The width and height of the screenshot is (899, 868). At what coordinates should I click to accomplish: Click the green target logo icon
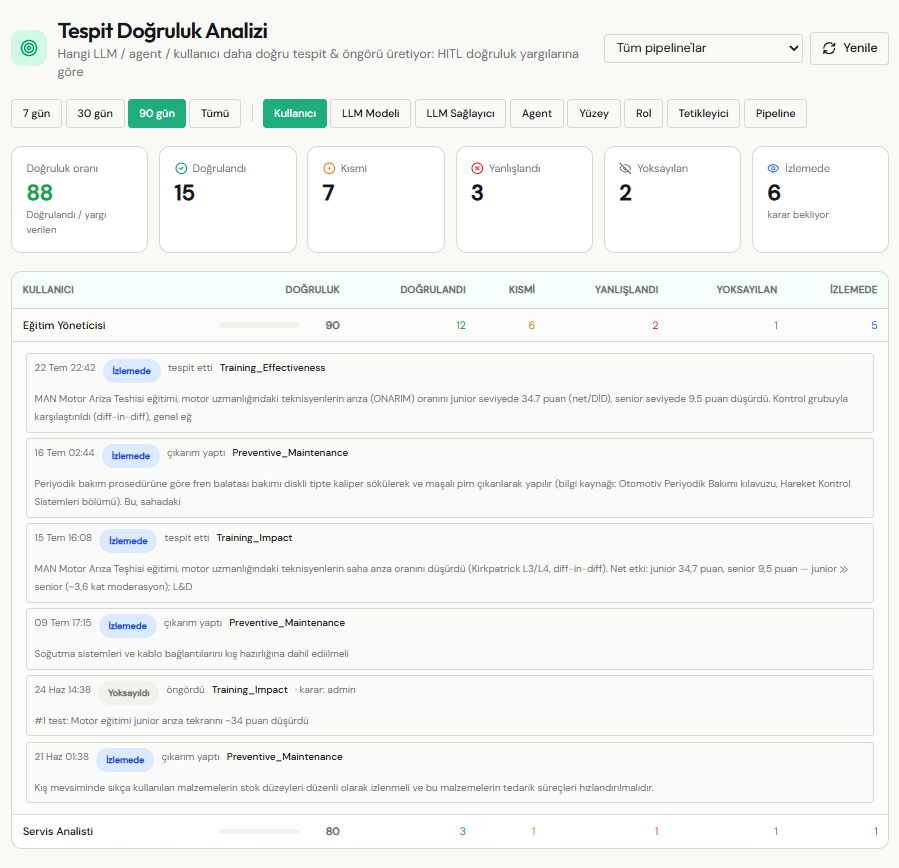29,48
